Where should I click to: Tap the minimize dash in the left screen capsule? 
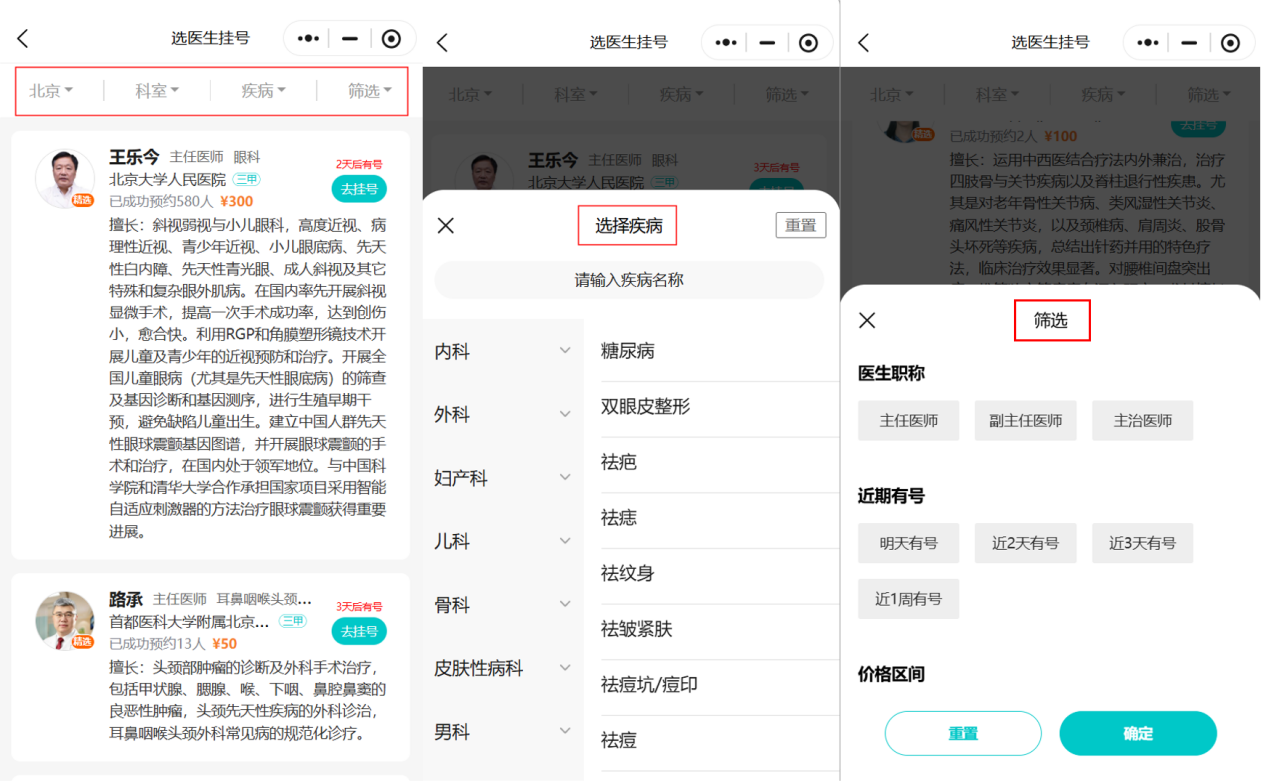pos(350,38)
